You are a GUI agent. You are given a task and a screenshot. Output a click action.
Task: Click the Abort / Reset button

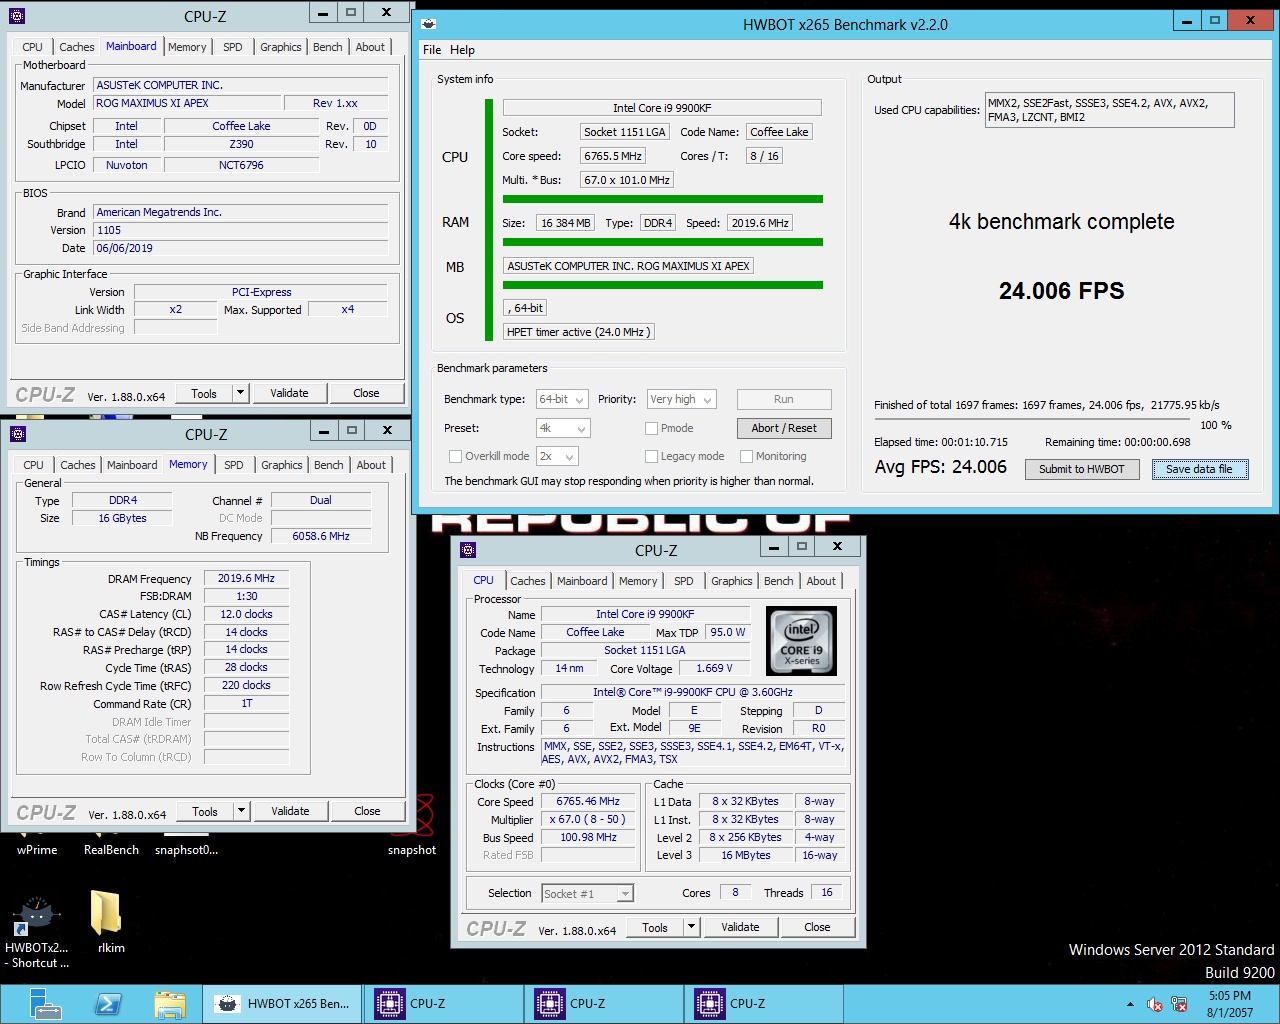784,428
